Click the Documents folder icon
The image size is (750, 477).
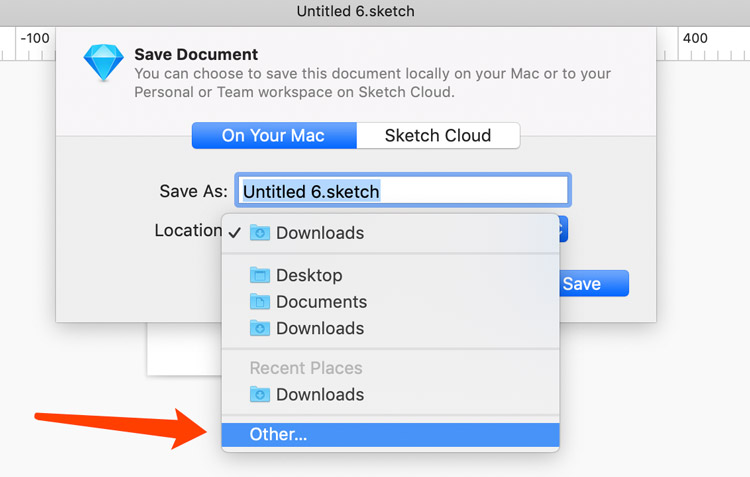(x=260, y=302)
